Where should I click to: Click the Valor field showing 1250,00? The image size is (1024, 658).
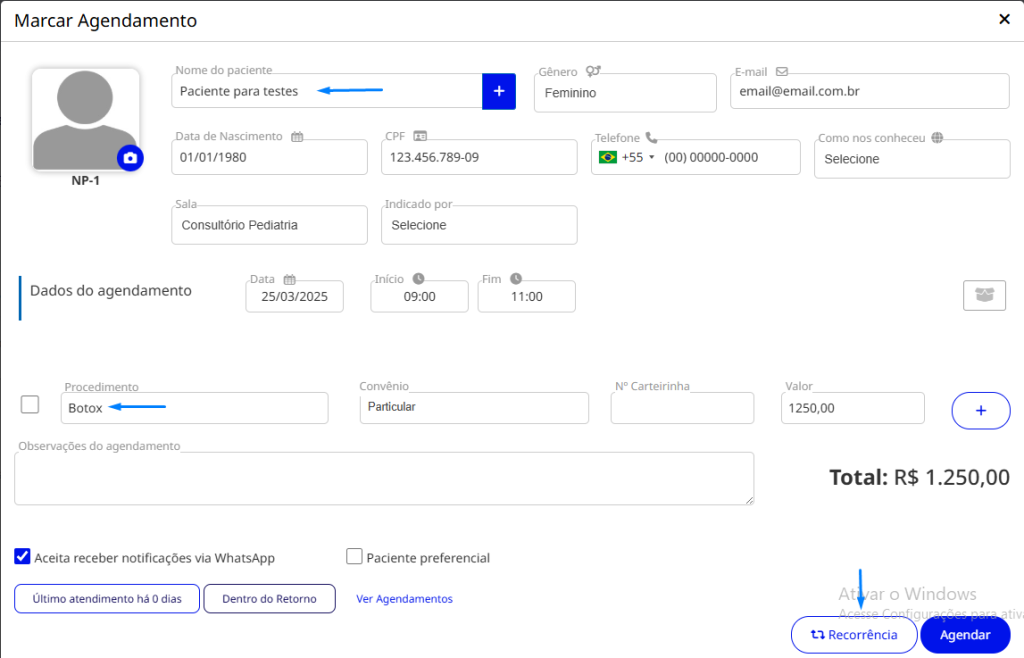pyautogui.click(x=852, y=408)
